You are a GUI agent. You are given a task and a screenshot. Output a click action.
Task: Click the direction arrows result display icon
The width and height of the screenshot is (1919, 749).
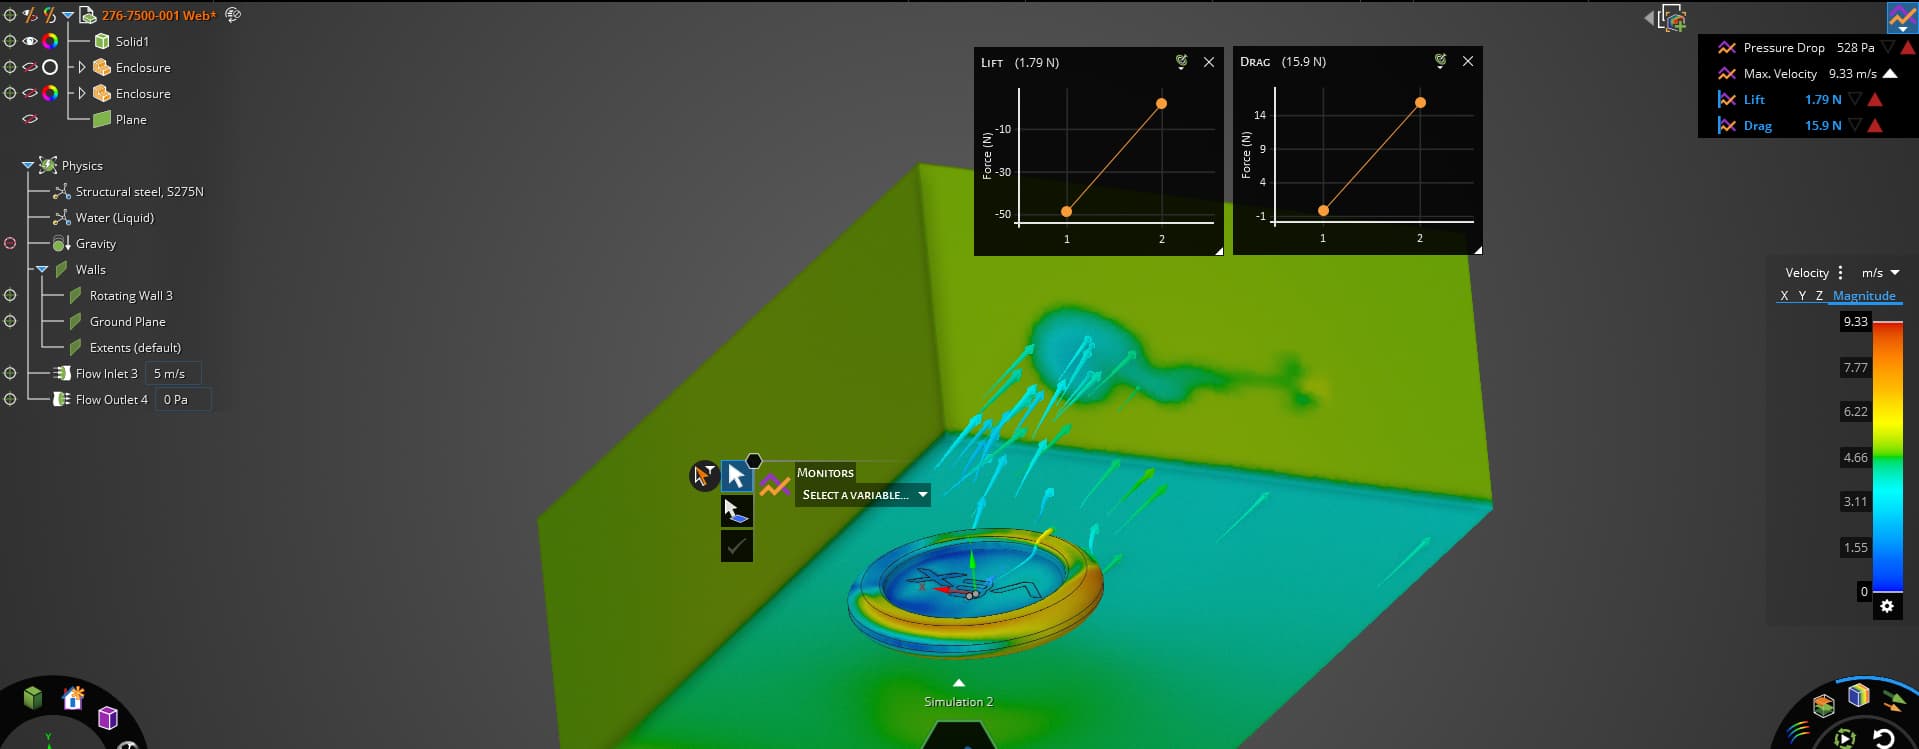click(1893, 701)
